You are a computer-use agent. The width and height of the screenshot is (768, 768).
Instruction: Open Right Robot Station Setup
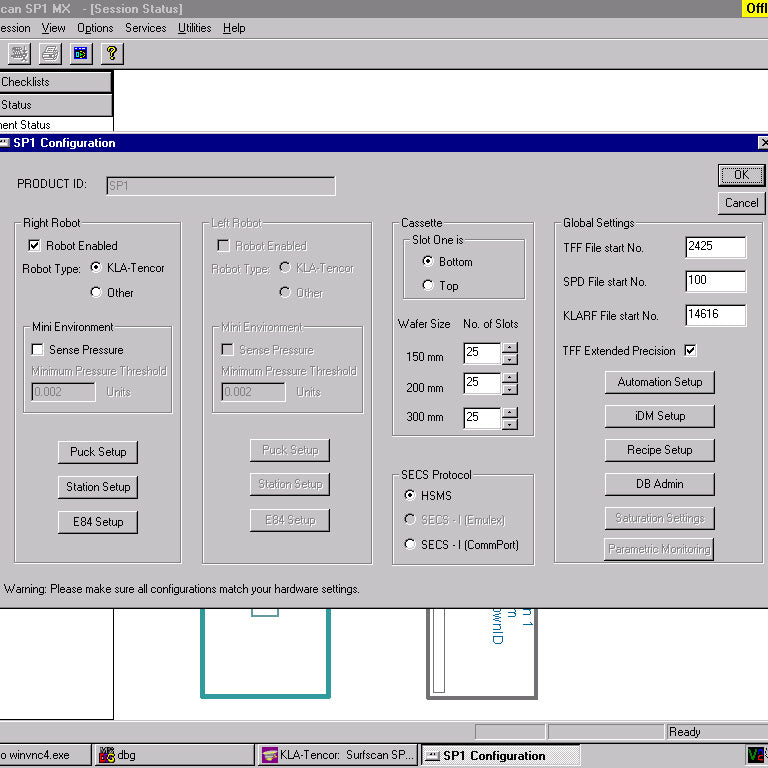[x=98, y=487]
